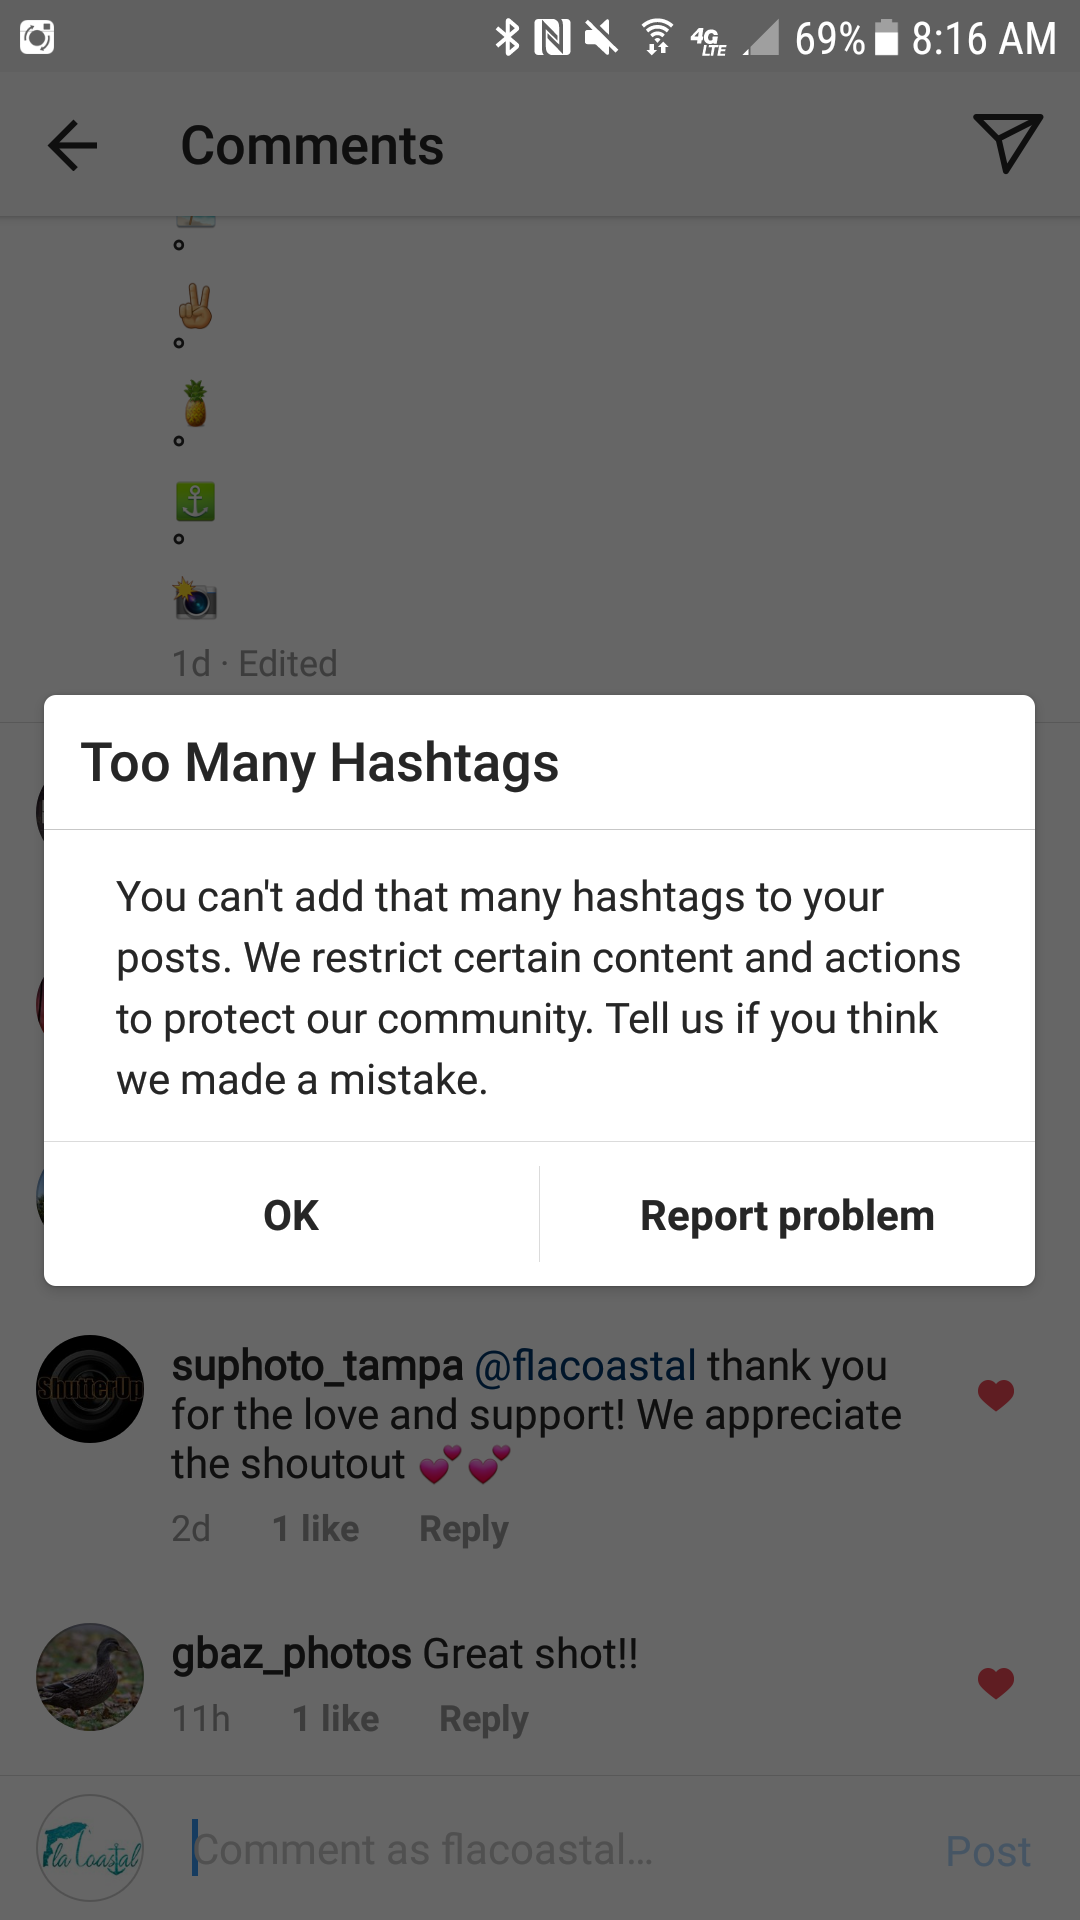The width and height of the screenshot is (1080, 1920).
Task: Tap Report problem in the dialog
Action: [x=787, y=1215]
